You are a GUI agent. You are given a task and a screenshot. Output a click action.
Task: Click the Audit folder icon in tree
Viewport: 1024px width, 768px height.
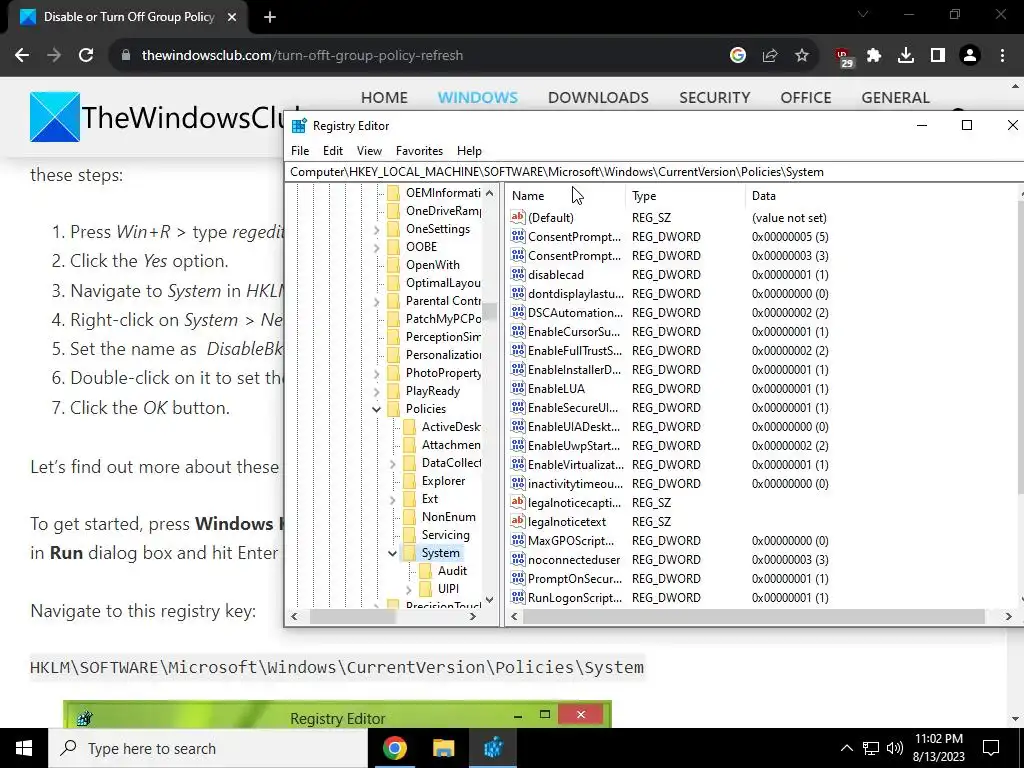coord(426,571)
